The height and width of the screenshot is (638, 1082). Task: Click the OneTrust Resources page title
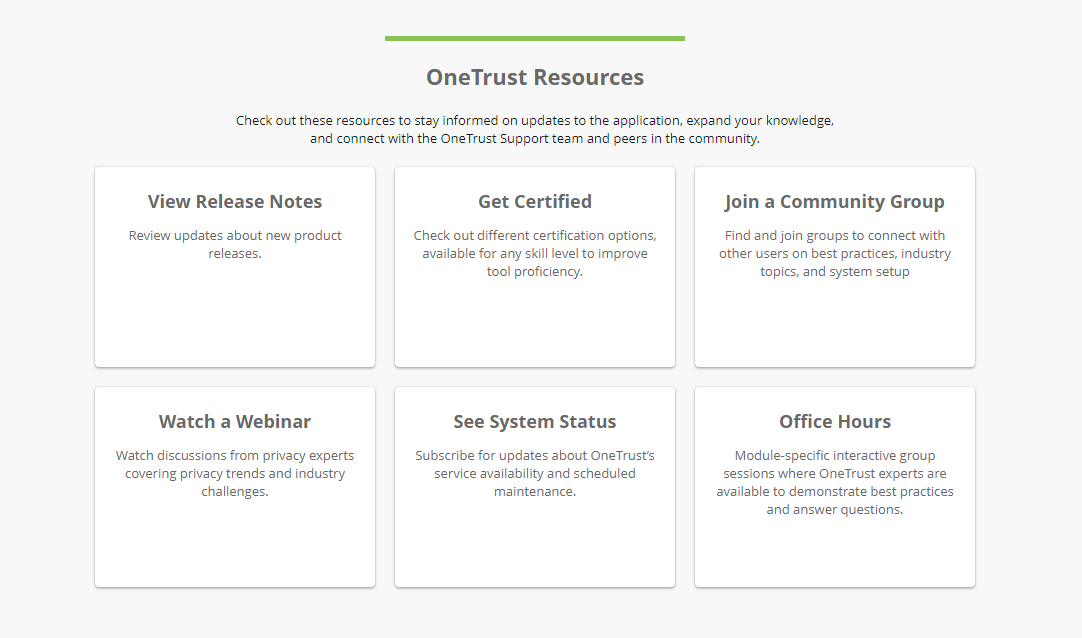click(534, 77)
